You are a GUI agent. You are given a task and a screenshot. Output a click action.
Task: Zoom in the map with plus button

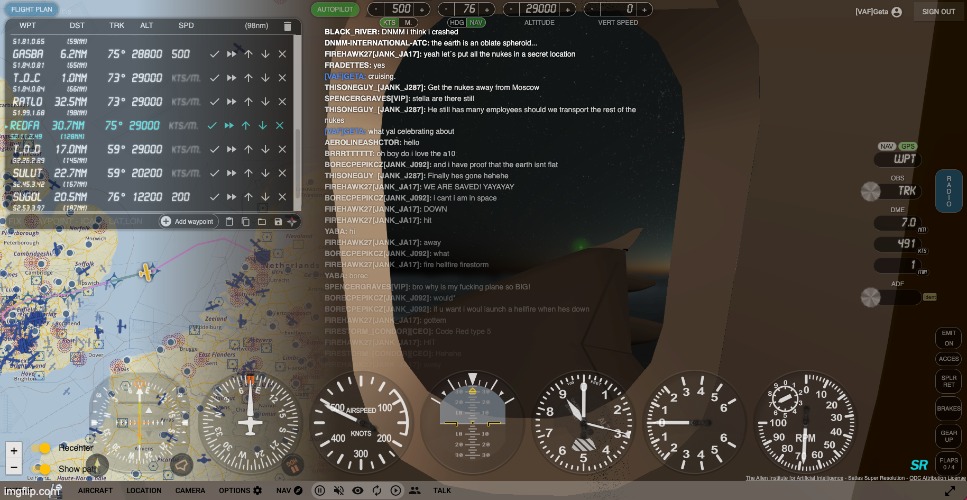(x=13, y=451)
